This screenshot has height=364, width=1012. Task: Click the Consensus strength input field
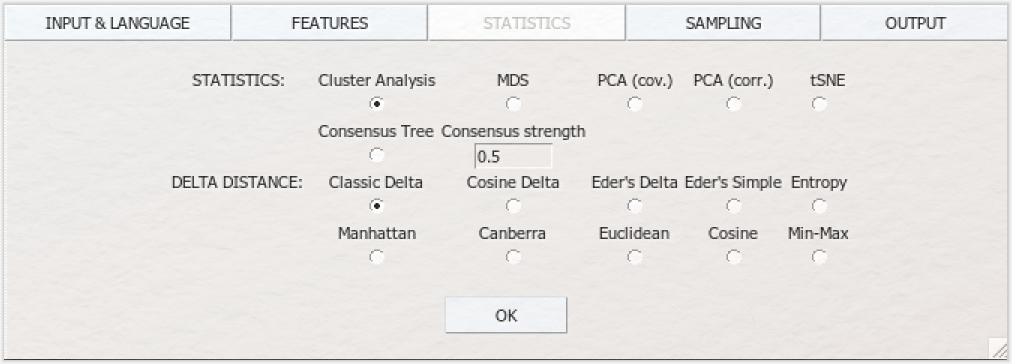click(513, 156)
